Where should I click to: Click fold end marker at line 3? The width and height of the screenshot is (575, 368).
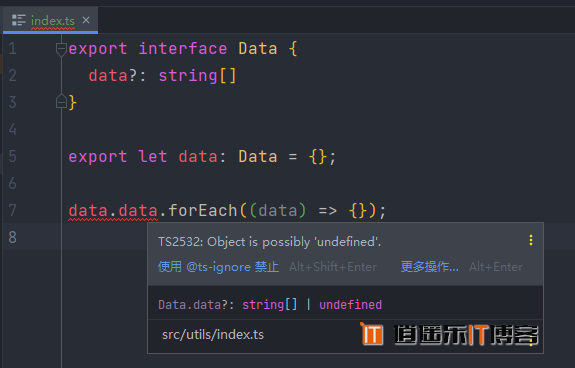coord(61,102)
